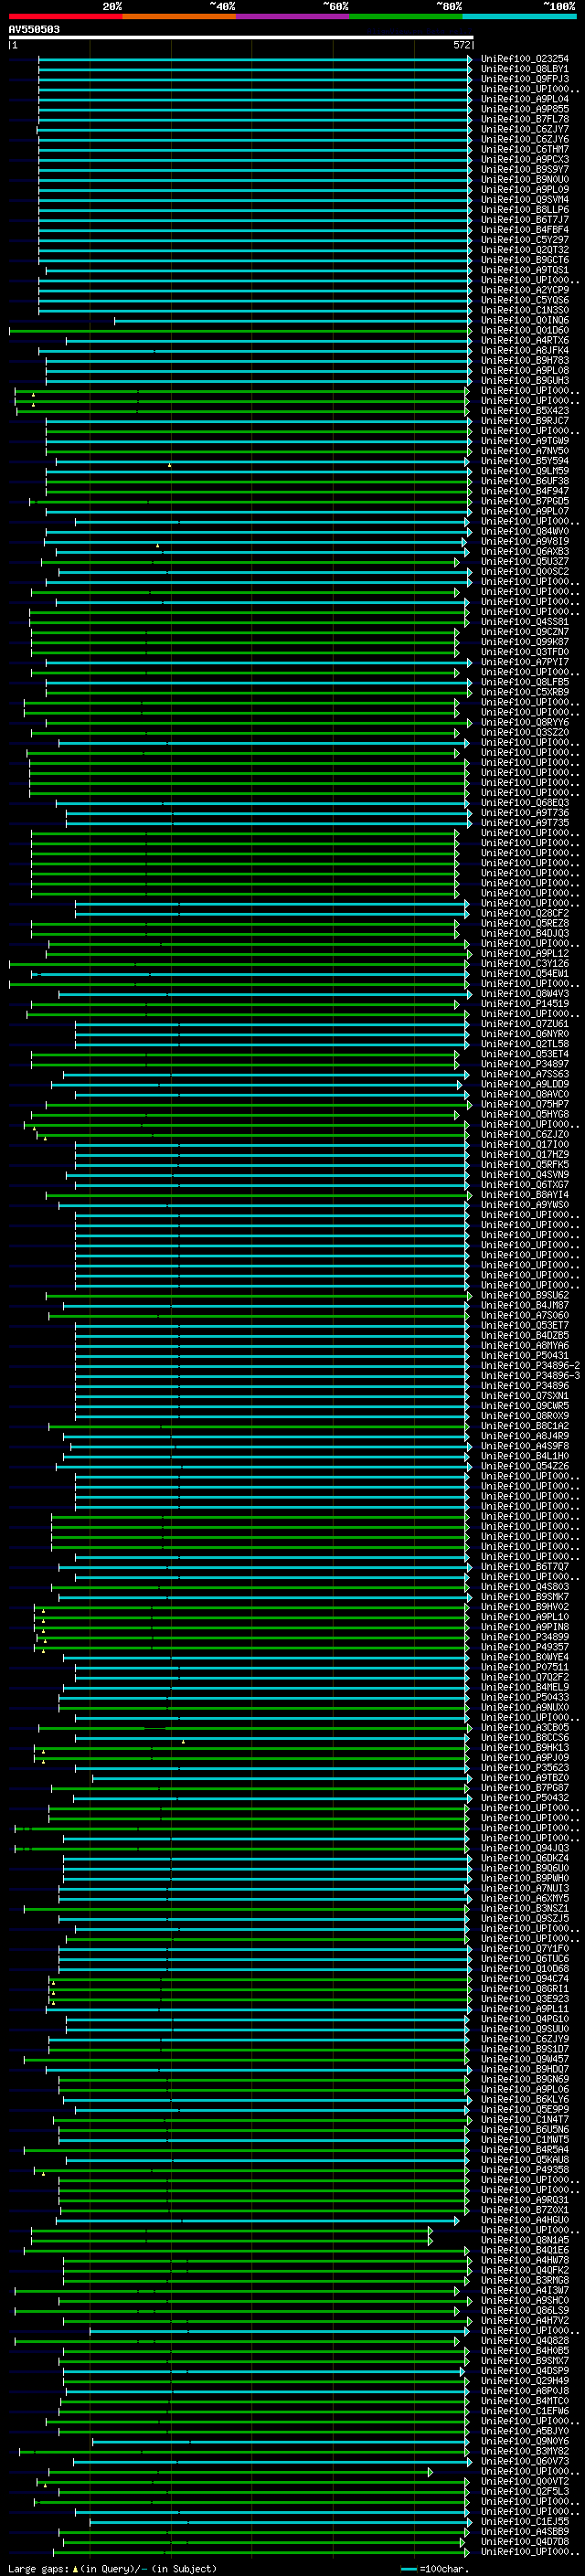Select hit UniRef100_B7PGD5
The image size is (585, 2576).
click(524, 501)
